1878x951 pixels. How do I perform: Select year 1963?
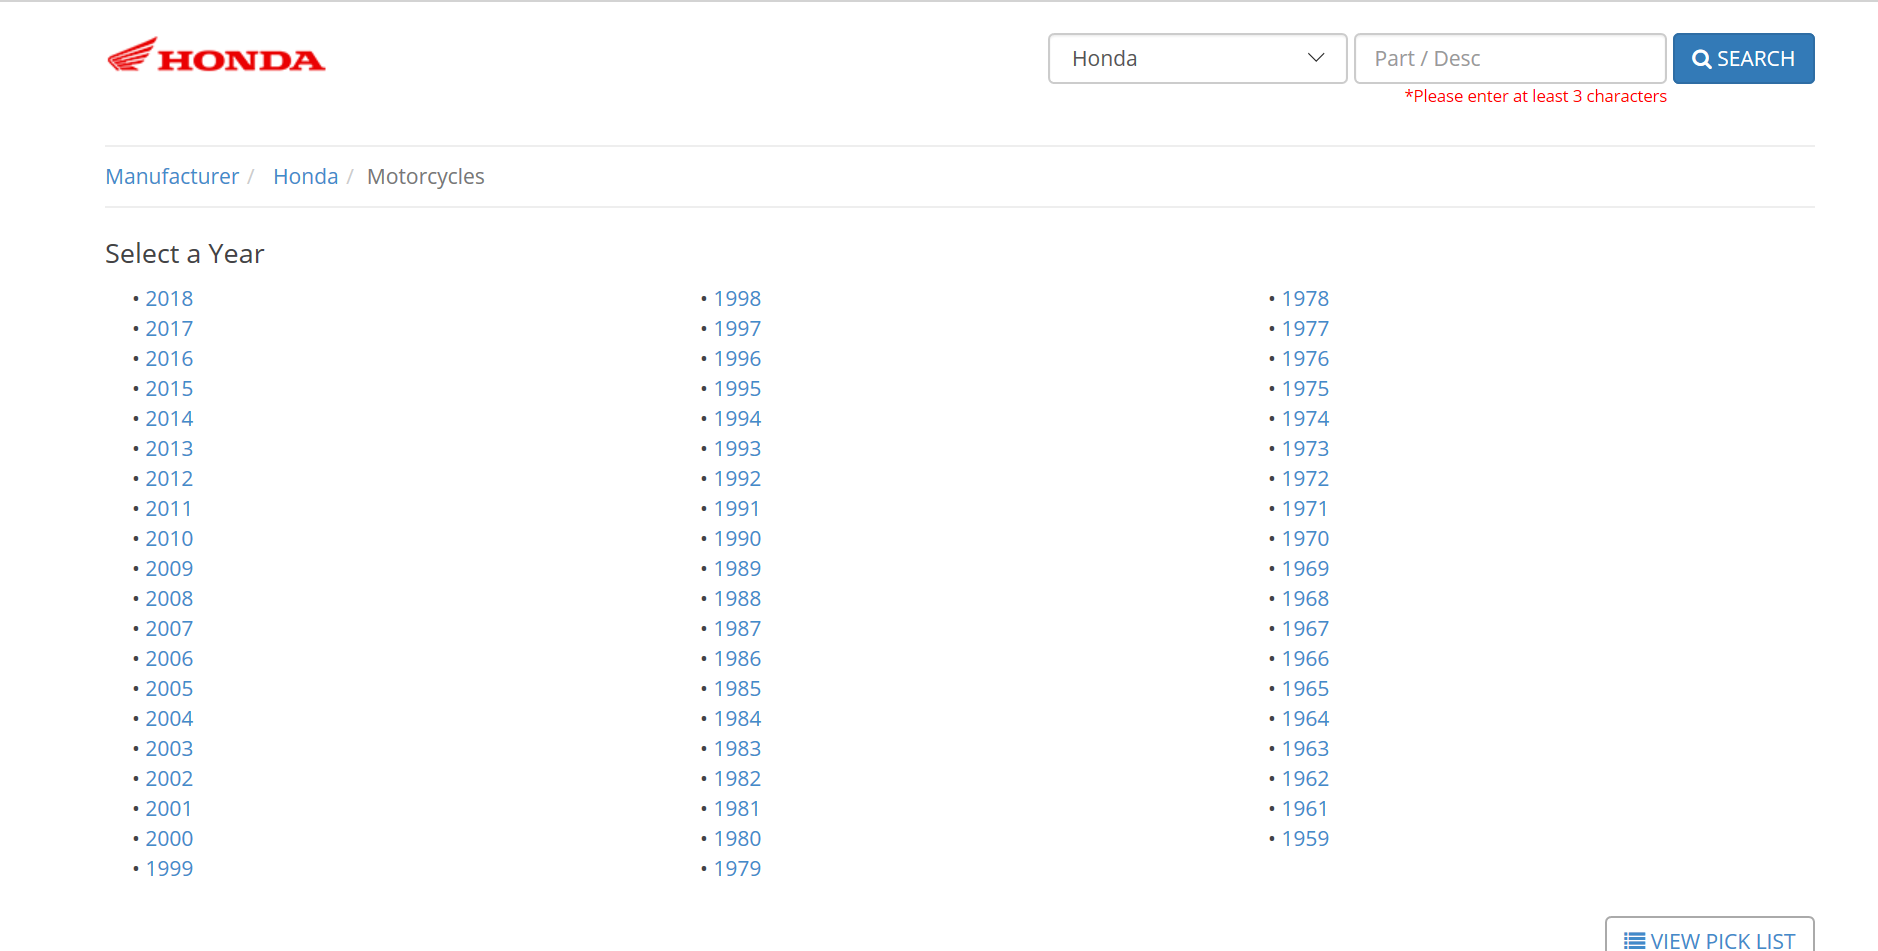(x=1305, y=749)
